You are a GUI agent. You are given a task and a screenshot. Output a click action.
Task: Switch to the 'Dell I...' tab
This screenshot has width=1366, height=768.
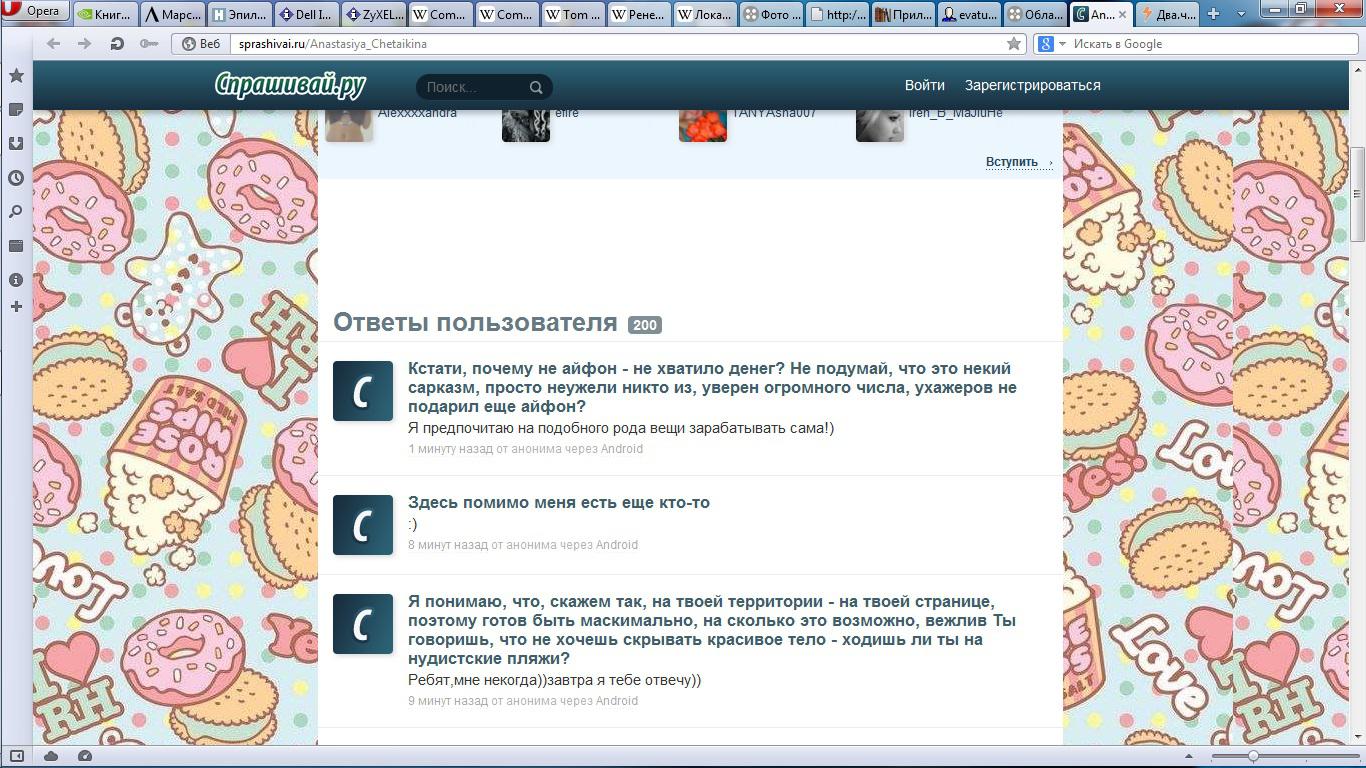[306, 15]
